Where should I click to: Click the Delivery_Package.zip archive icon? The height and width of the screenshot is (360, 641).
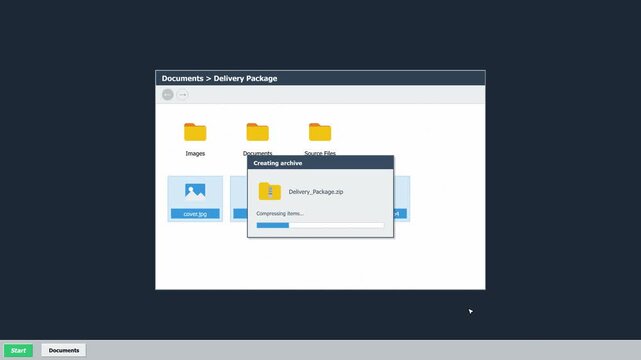pos(270,191)
